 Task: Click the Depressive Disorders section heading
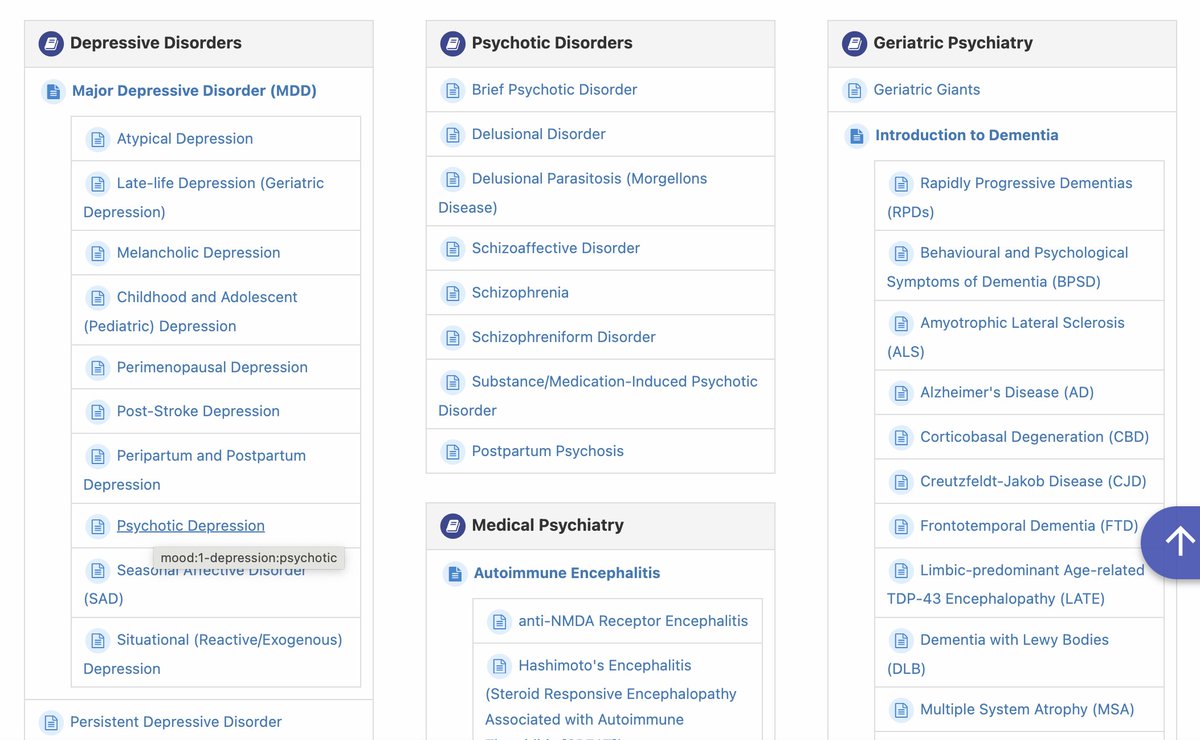(156, 43)
